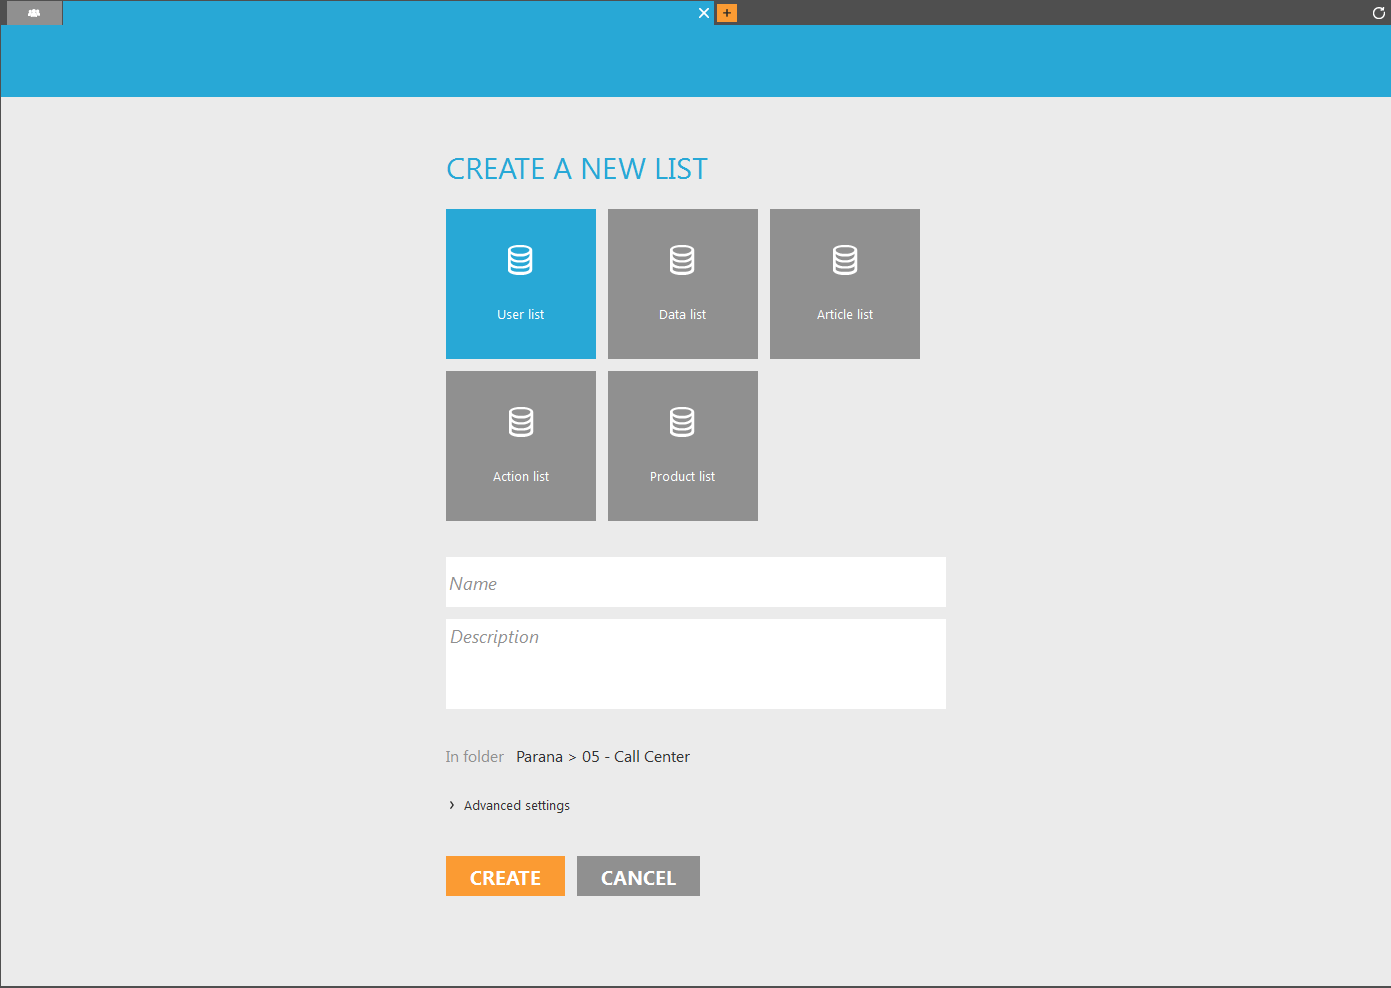Open the home tab with people icon
Viewport: 1391px width, 988px height.
(x=34, y=13)
